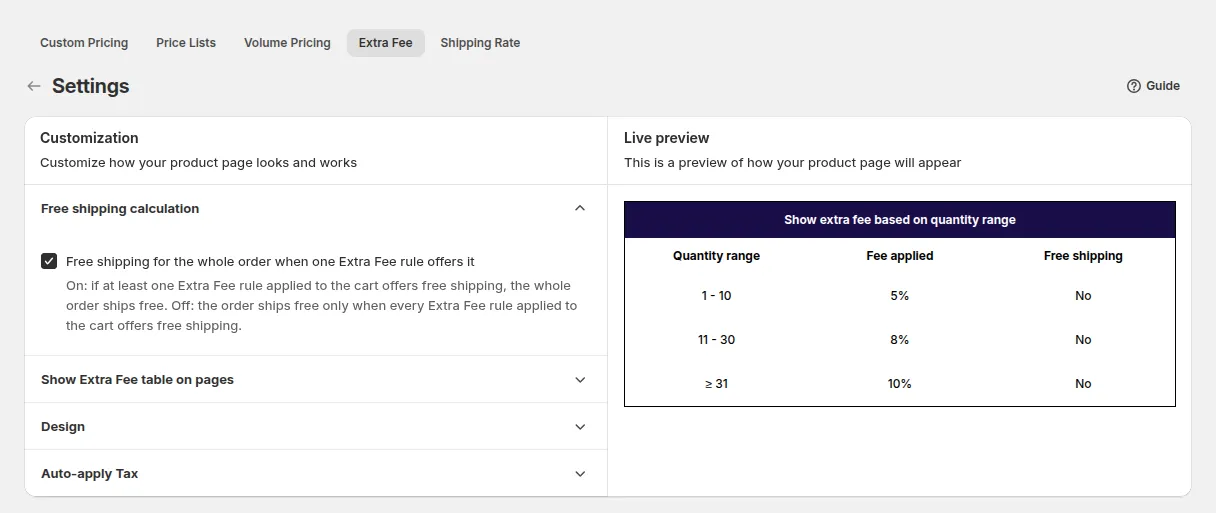This screenshot has width=1216, height=513.
Task: Expand Show Extra Fee table on pages chevron
Action: (580, 380)
